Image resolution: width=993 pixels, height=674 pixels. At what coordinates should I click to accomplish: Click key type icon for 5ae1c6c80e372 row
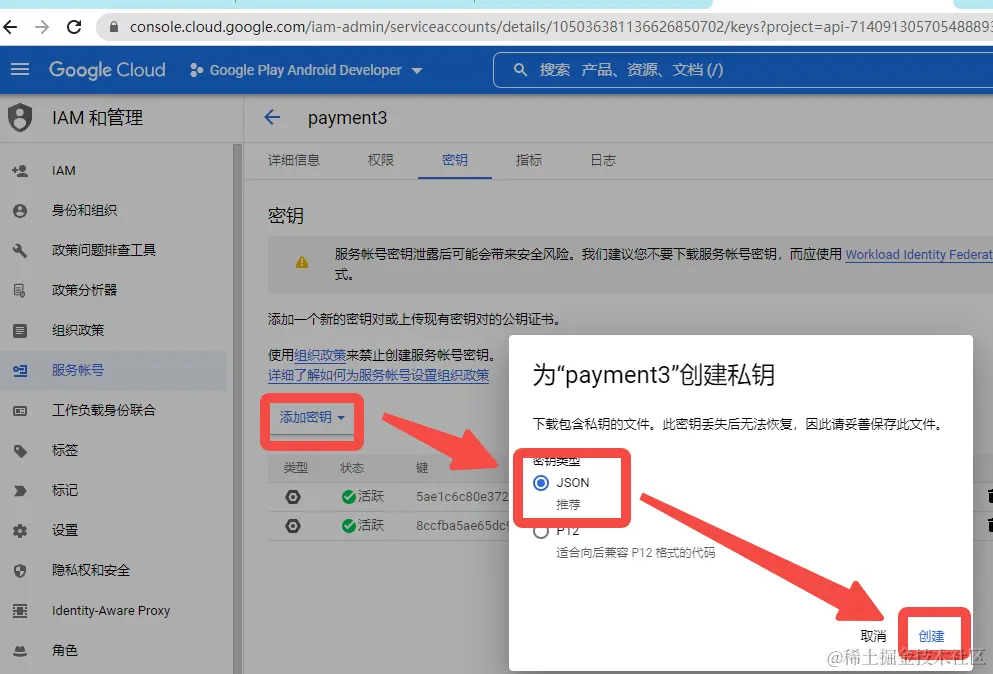click(293, 497)
